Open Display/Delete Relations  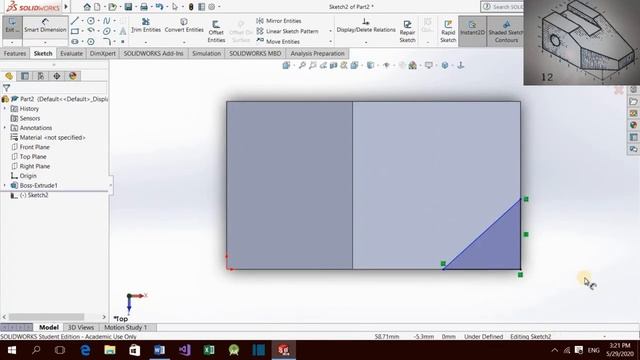click(366, 25)
